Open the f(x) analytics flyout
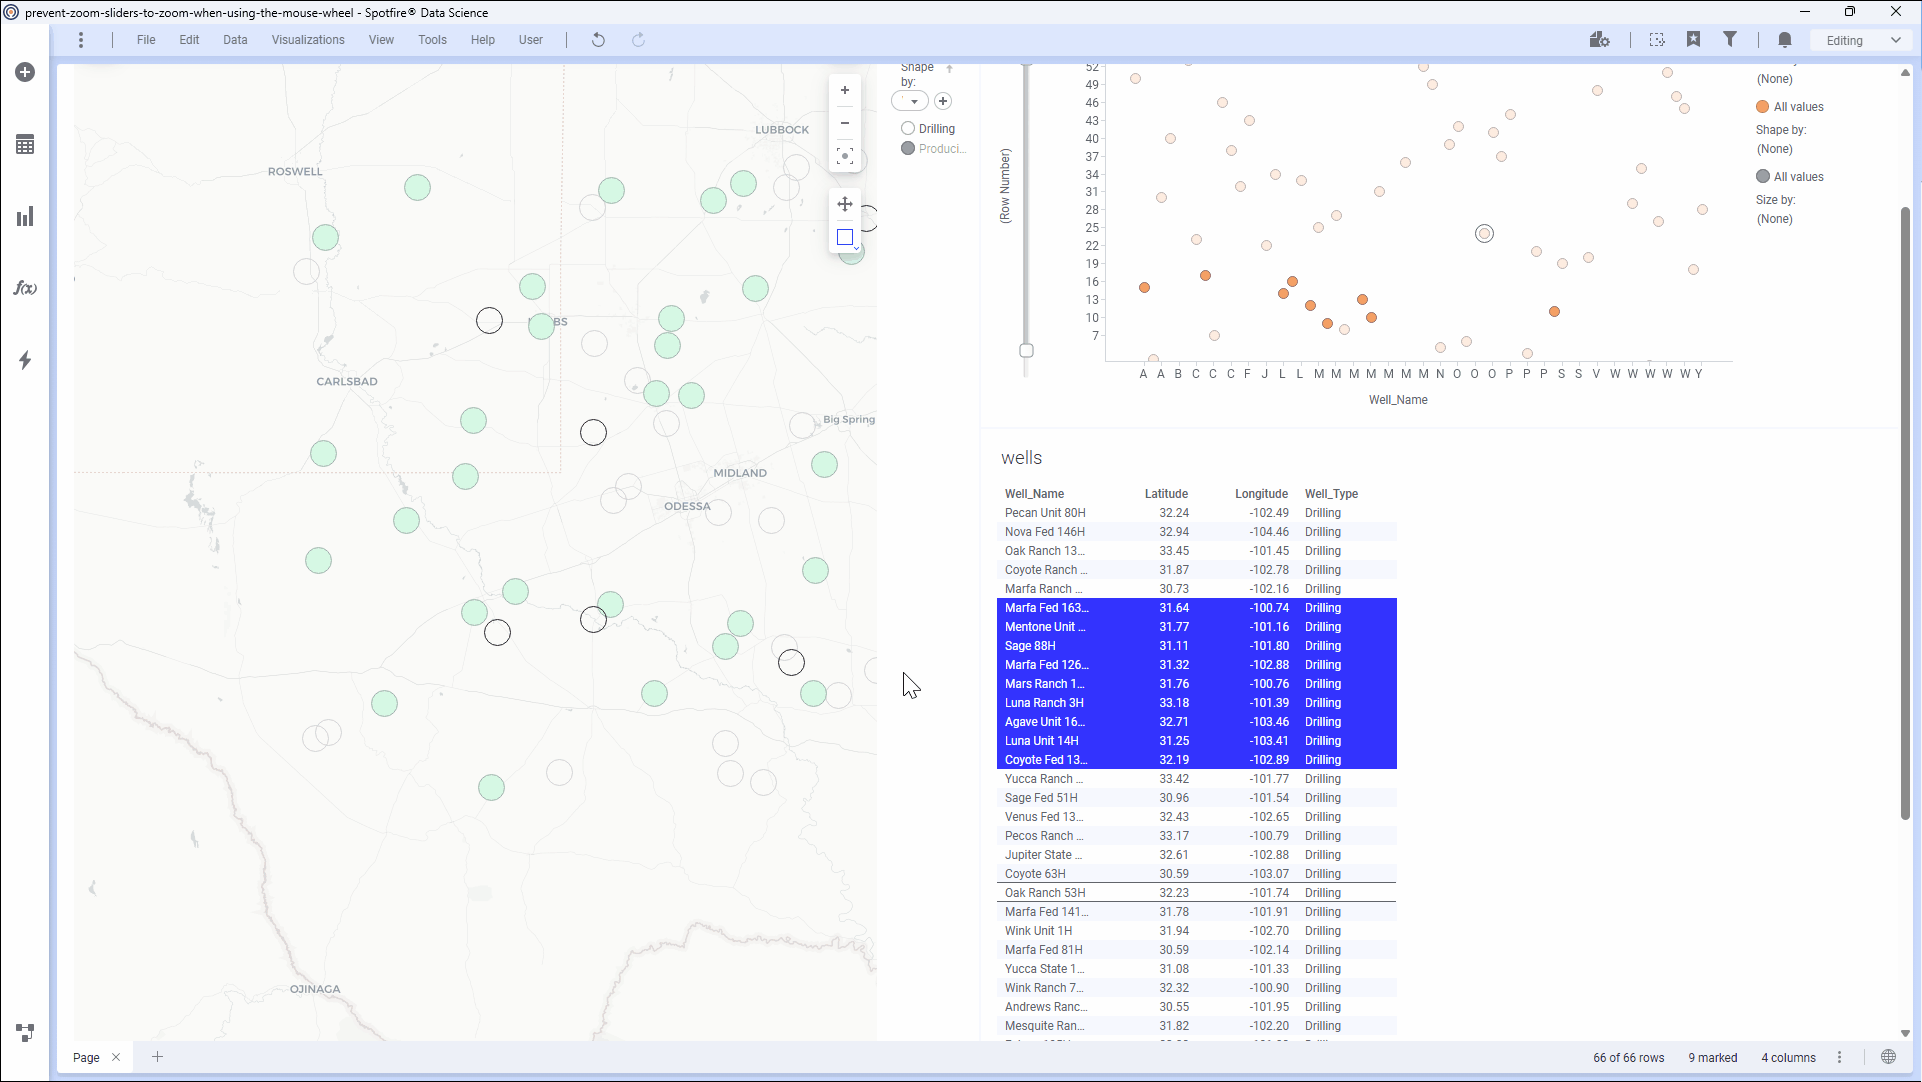This screenshot has width=1922, height=1082. [x=25, y=288]
